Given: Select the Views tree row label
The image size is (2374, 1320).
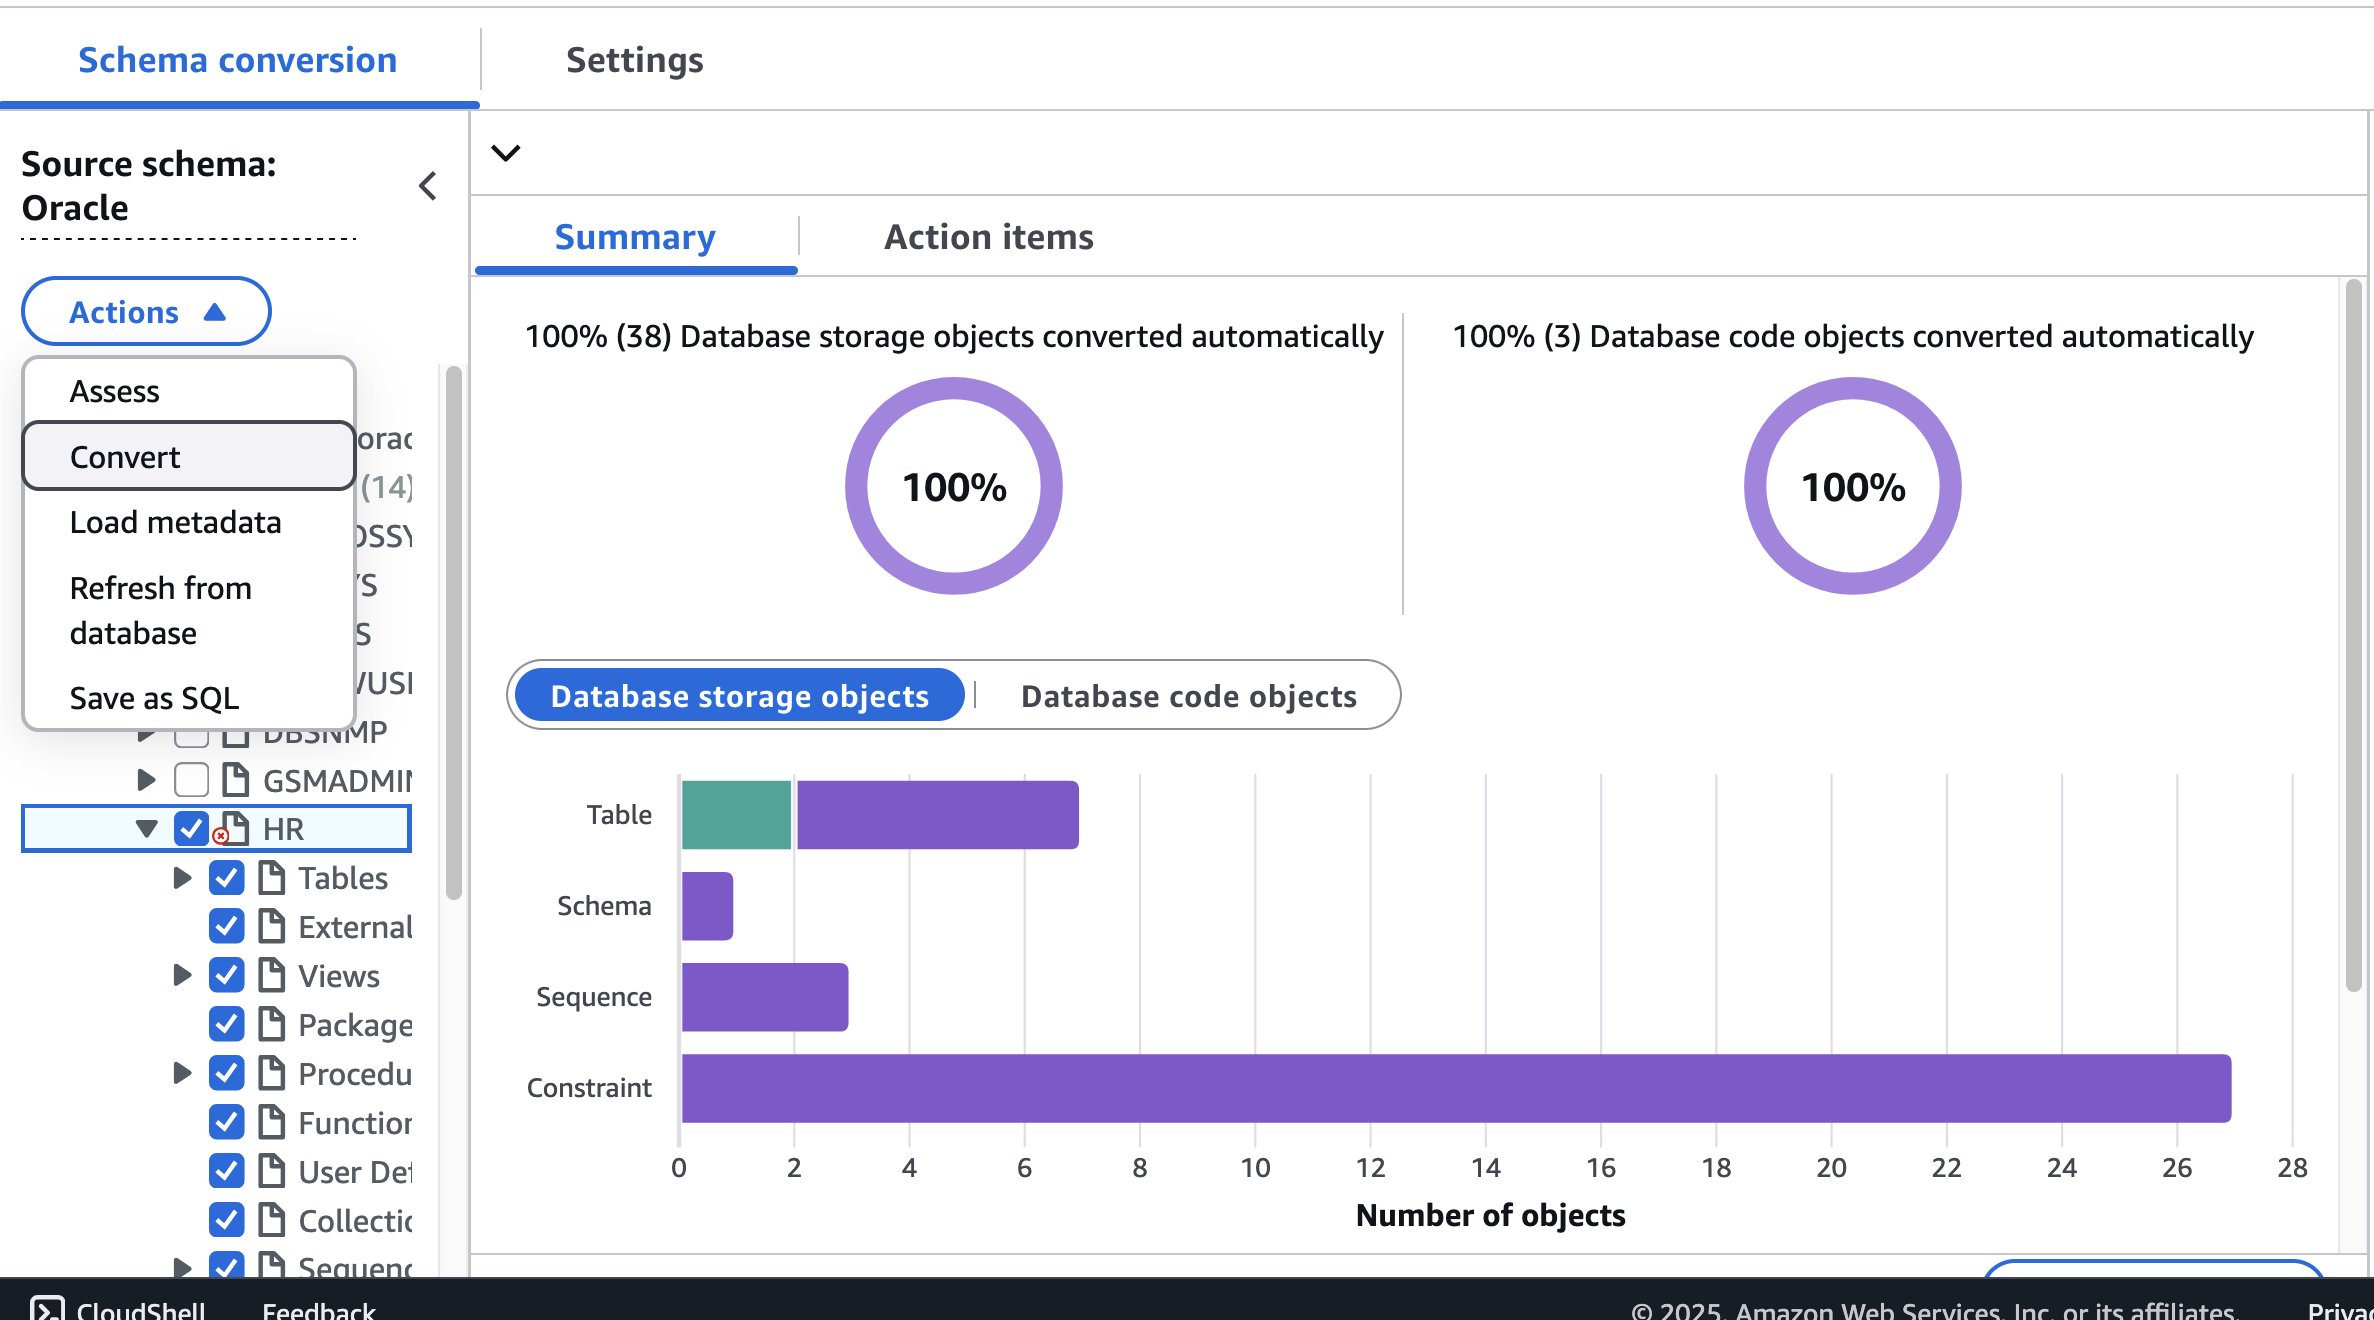Looking at the screenshot, I should coord(339,975).
